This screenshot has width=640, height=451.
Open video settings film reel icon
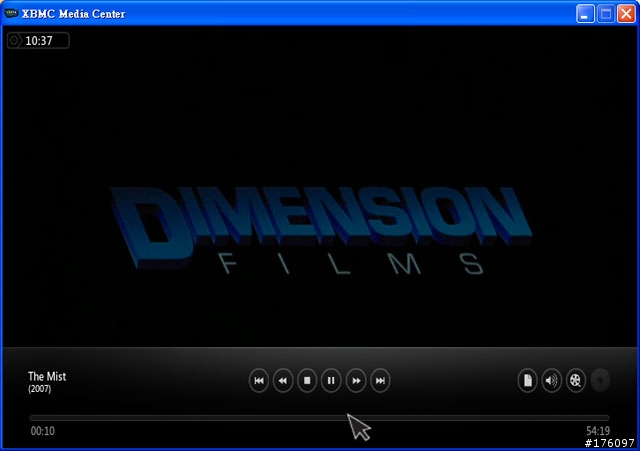(x=576, y=380)
